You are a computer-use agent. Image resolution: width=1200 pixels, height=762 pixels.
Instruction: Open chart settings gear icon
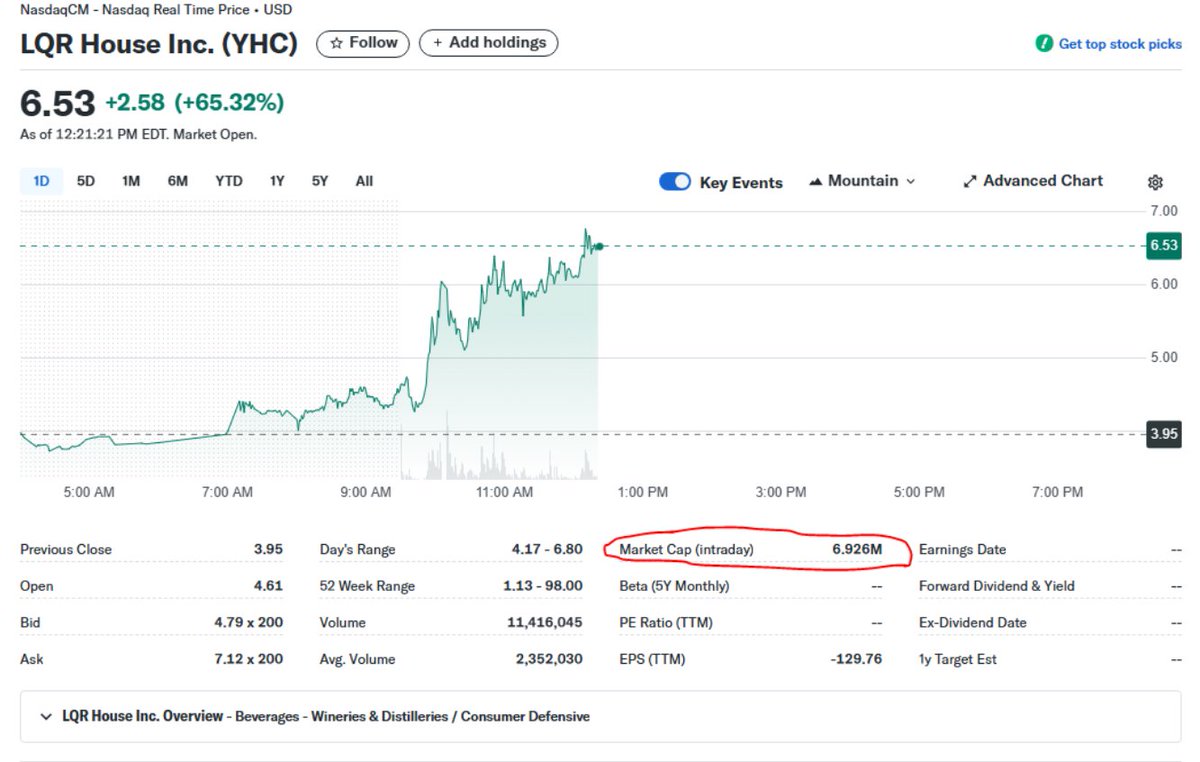pyautogui.click(x=1155, y=182)
